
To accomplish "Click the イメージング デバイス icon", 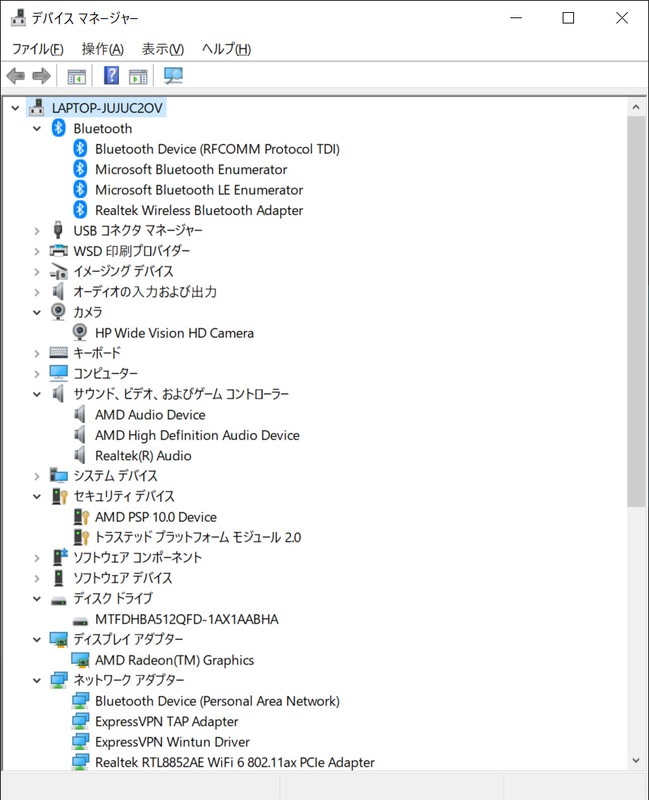I will (59, 271).
